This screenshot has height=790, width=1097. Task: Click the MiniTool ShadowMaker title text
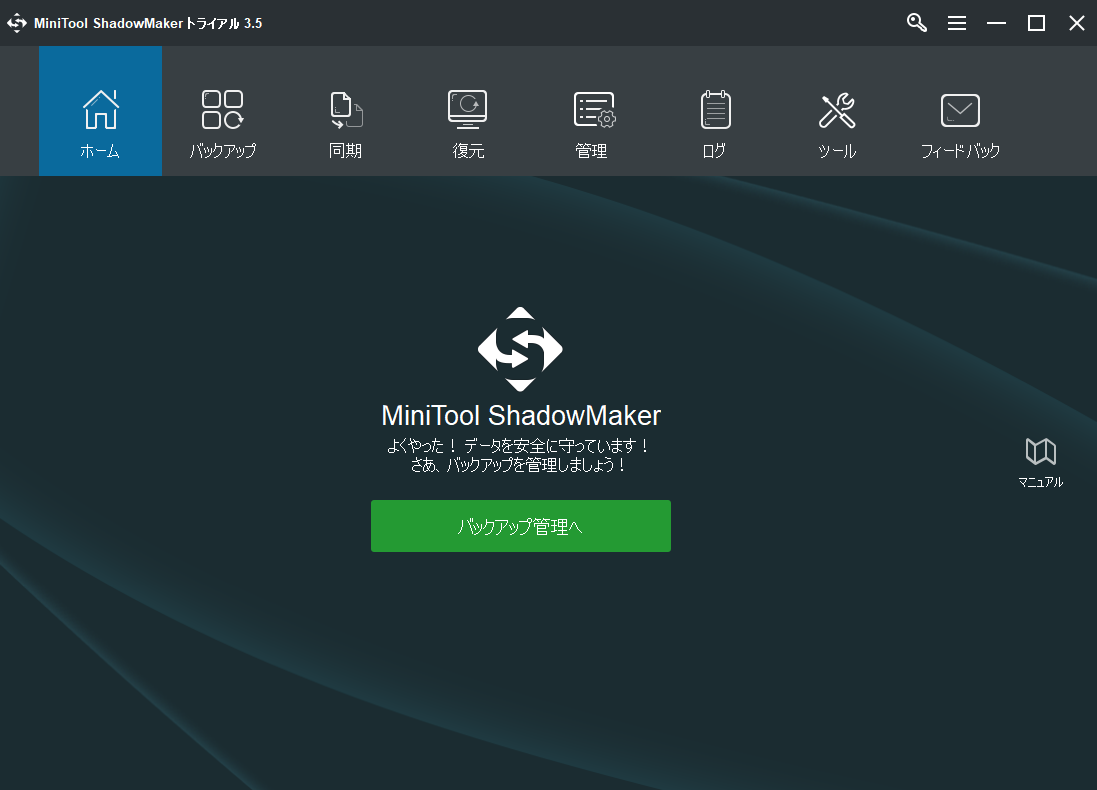520,414
